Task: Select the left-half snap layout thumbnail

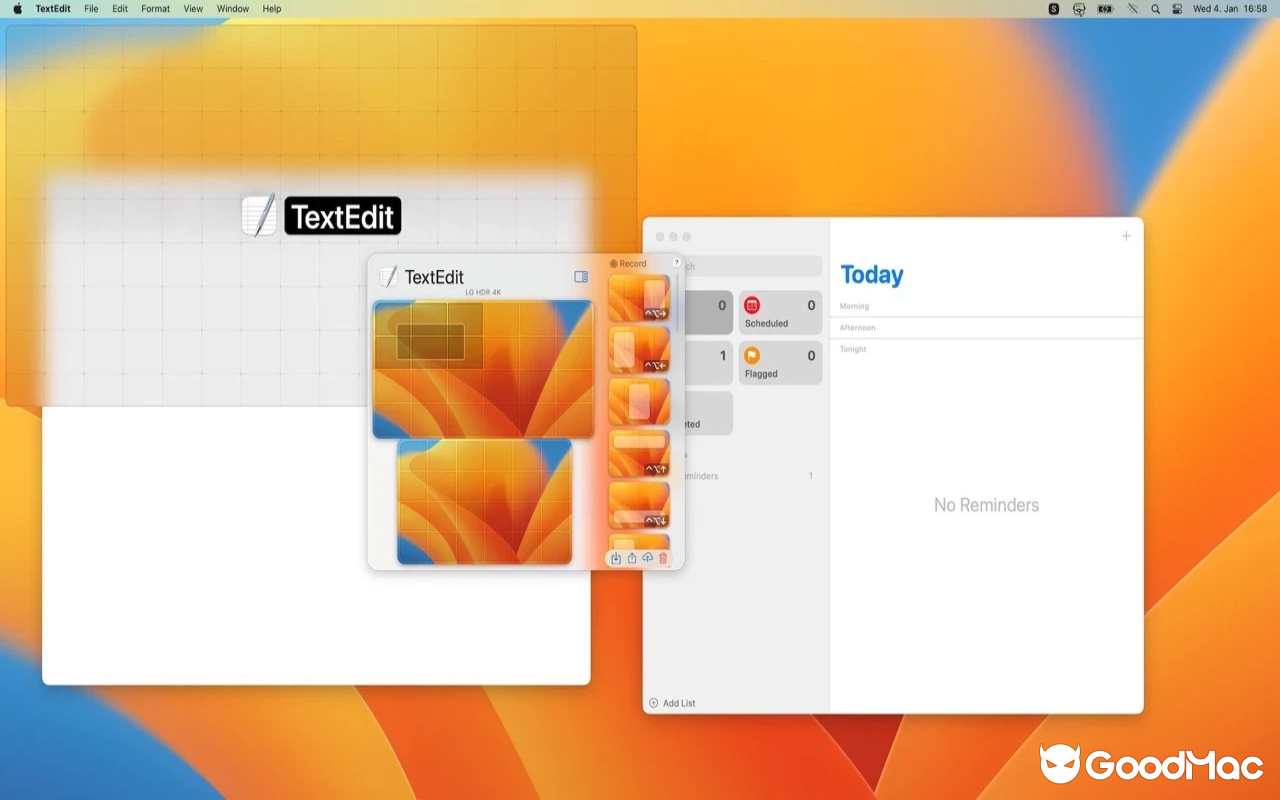Action: click(639, 350)
